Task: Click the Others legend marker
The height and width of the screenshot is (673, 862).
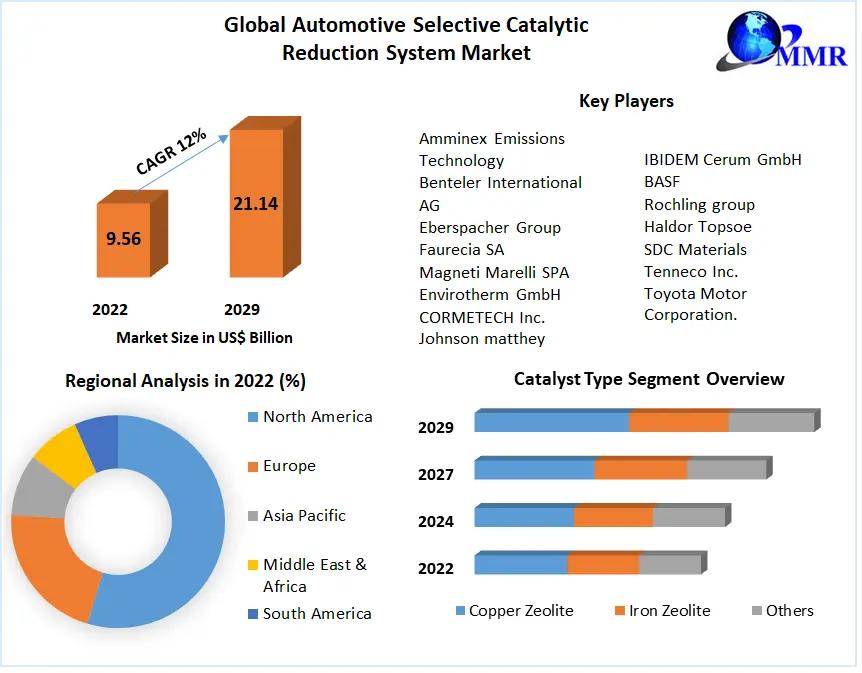Action: coord(757,611)
